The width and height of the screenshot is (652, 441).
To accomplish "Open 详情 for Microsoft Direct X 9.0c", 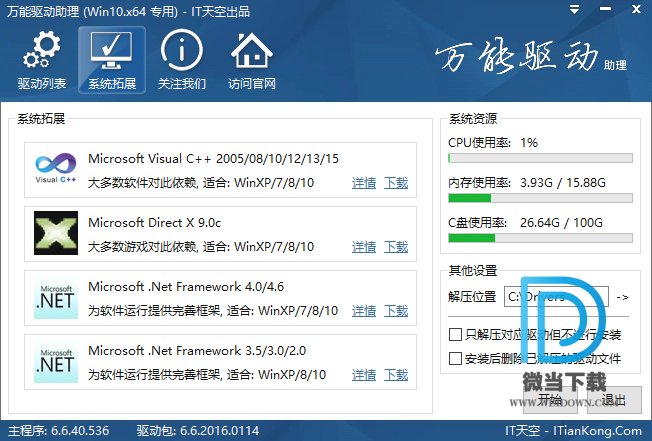I will (x=364, y=247).
